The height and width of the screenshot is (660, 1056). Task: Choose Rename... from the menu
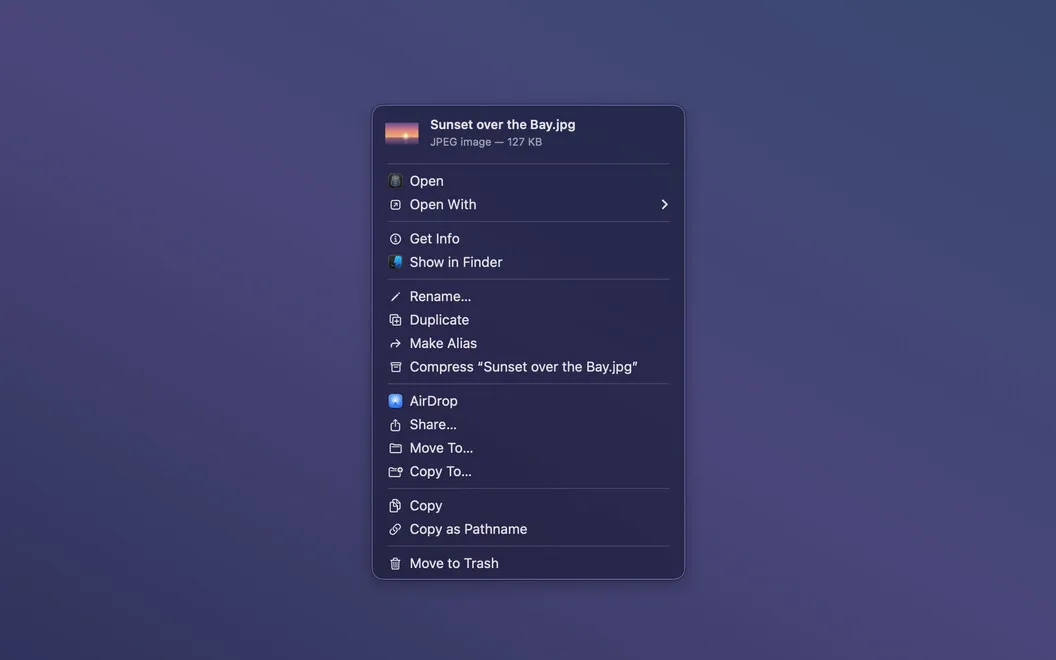click(528, 296)
